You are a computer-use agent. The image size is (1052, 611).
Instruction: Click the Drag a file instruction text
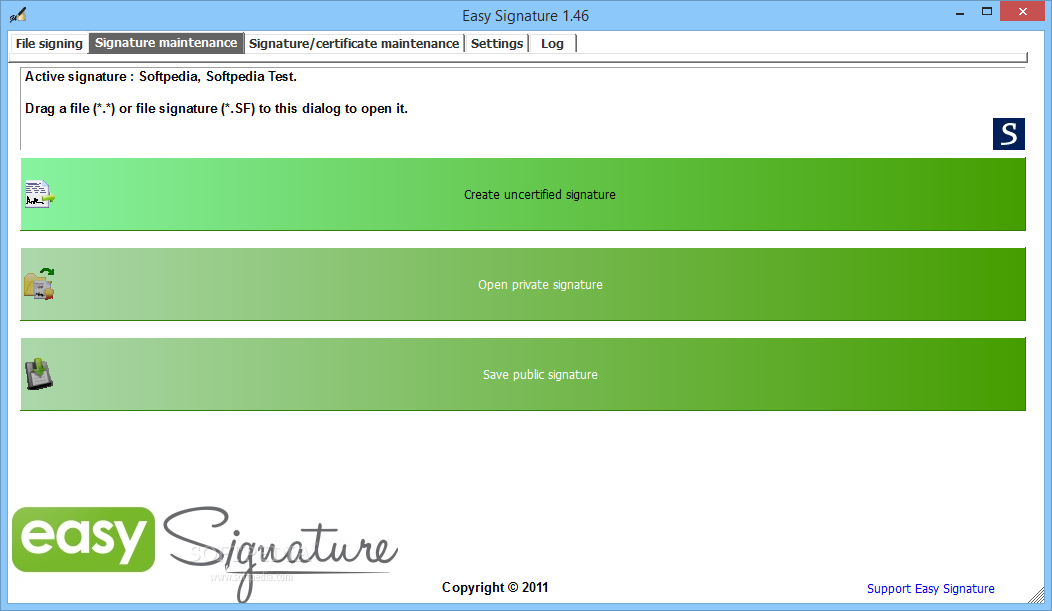coord(217,109)
